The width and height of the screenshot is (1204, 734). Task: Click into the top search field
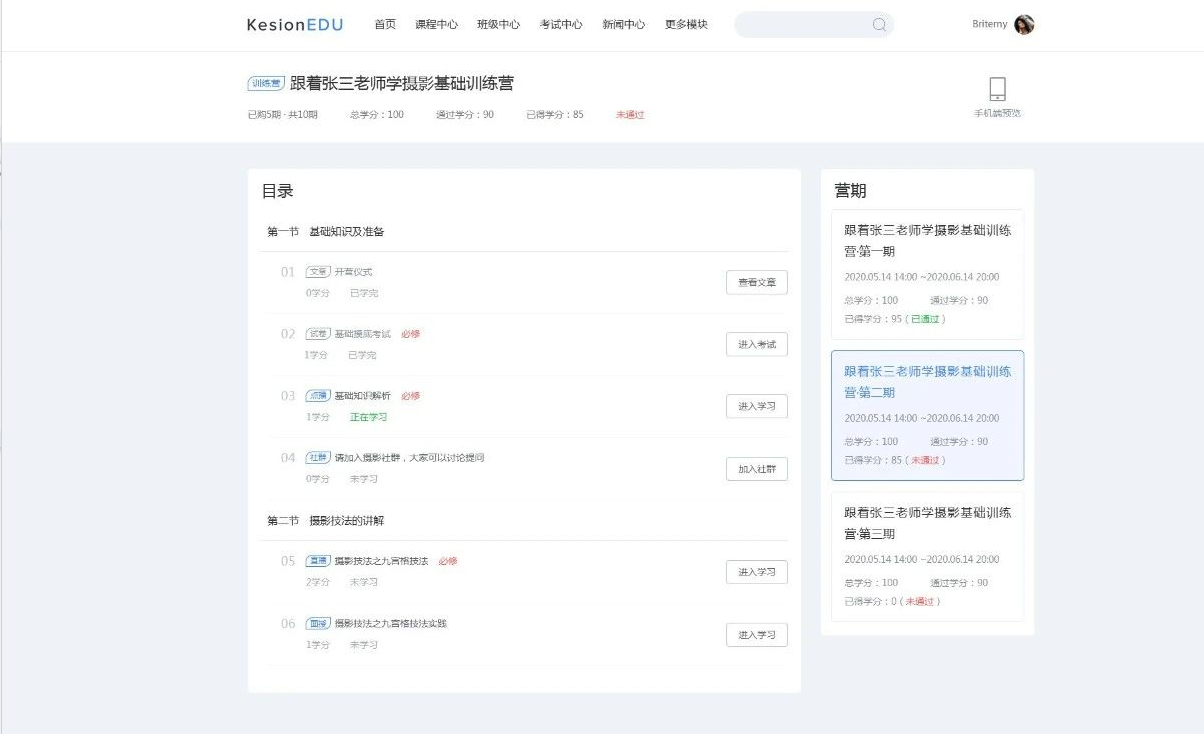pos(800,25)
